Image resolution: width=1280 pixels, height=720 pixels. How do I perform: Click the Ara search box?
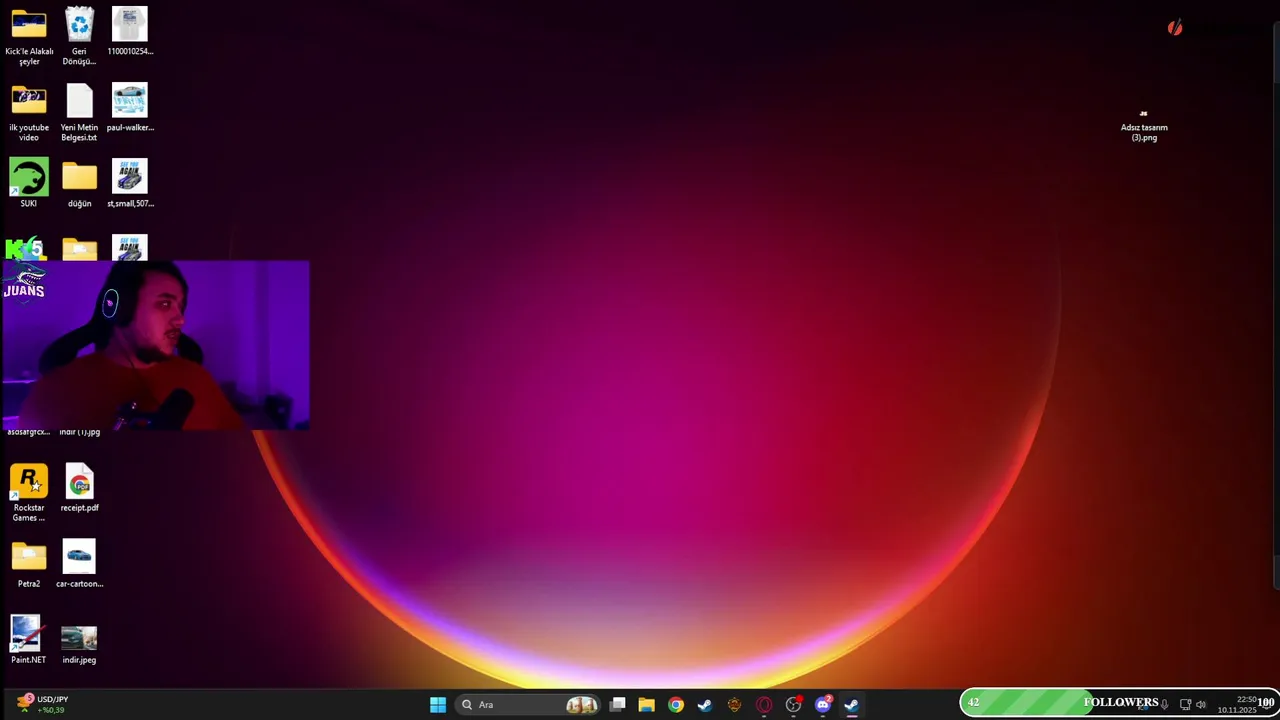point(528,705)
